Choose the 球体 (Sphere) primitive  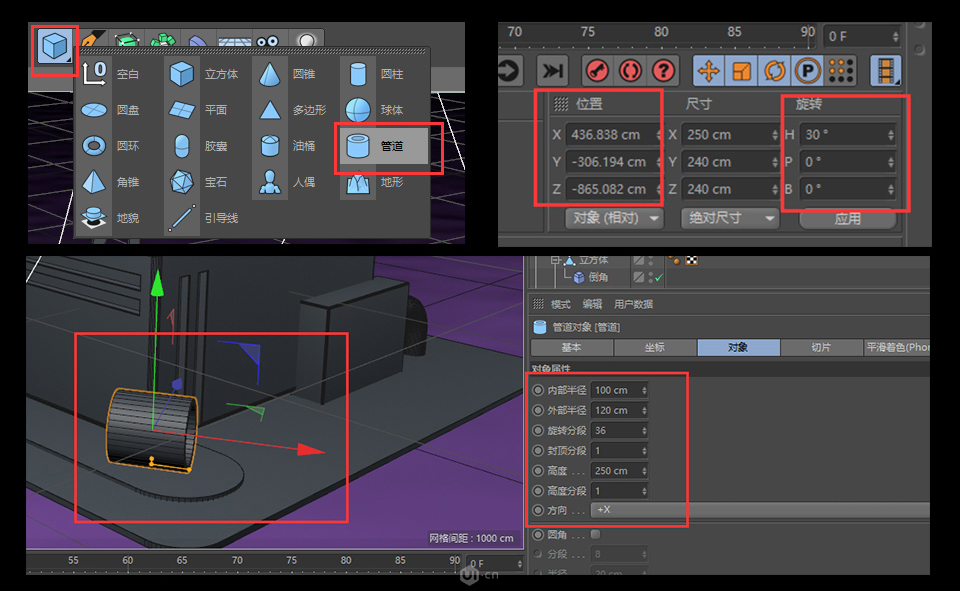357,110
